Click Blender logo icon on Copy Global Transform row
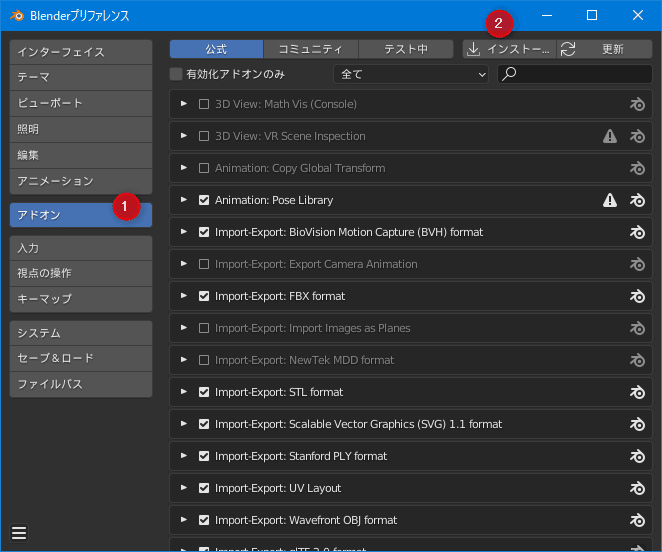The width and height of the screenshot is (662, 552). coord(637,168)
